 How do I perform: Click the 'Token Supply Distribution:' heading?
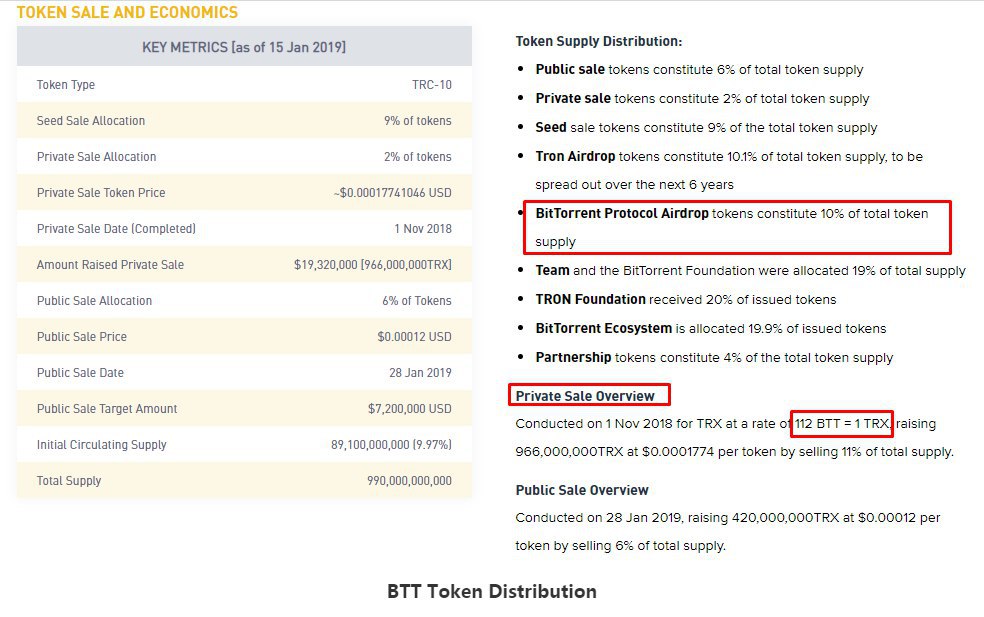point(599,41)
